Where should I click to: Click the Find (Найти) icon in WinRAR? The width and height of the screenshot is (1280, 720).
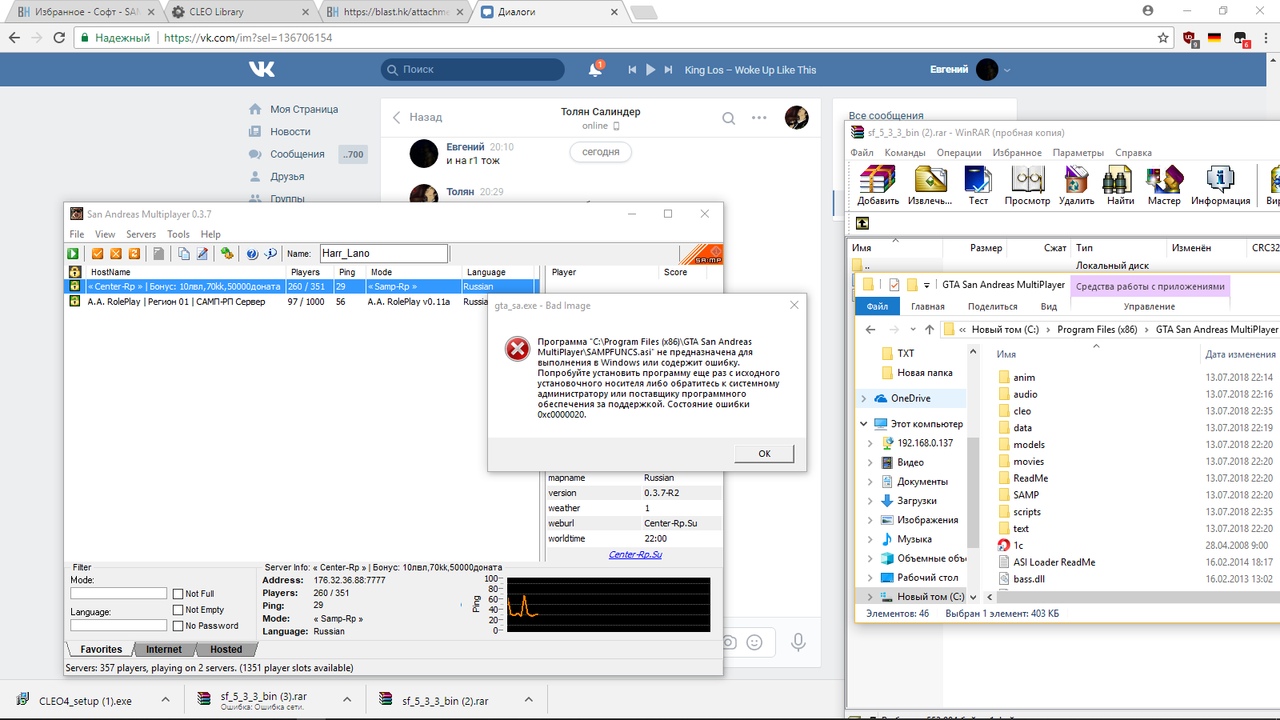point(1120,186)
